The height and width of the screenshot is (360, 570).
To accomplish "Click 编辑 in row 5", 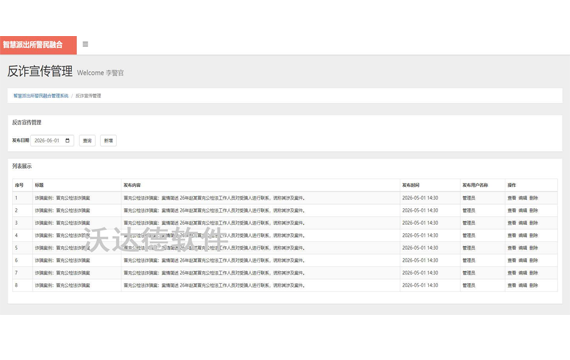I will pos(523,248).
